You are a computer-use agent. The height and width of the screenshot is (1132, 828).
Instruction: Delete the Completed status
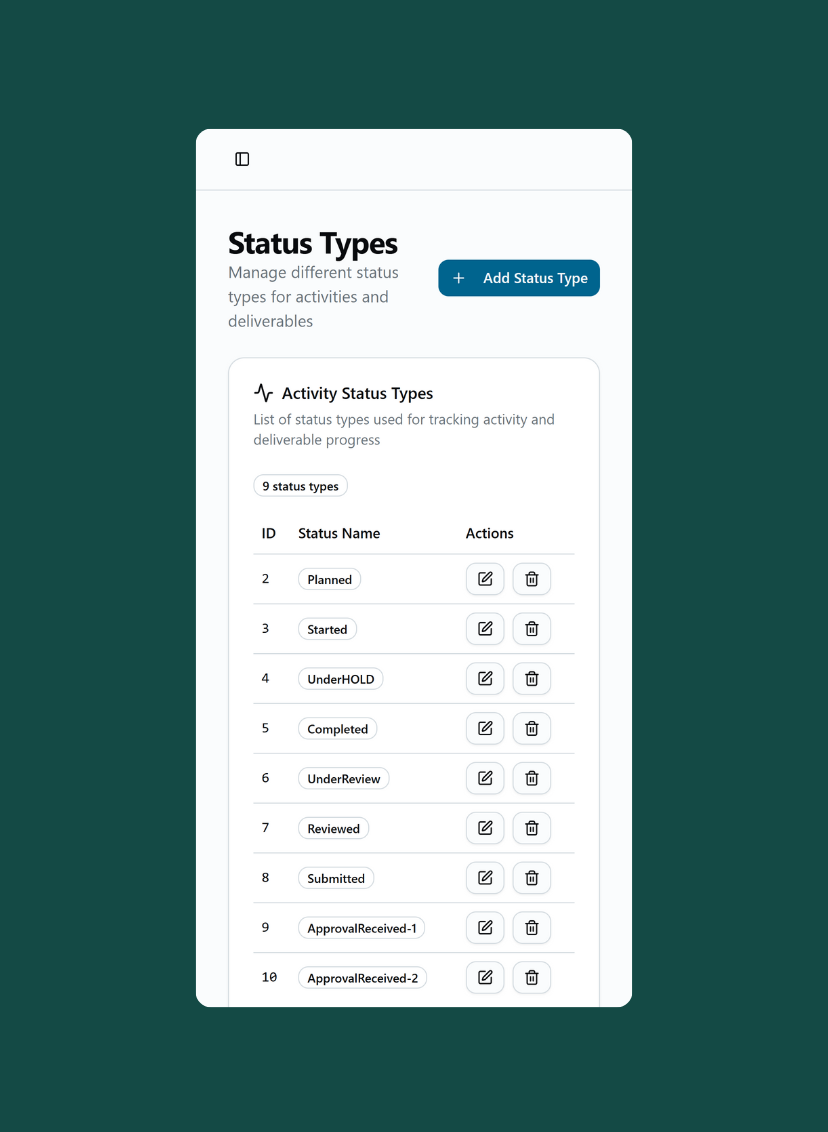click(532, 729)
